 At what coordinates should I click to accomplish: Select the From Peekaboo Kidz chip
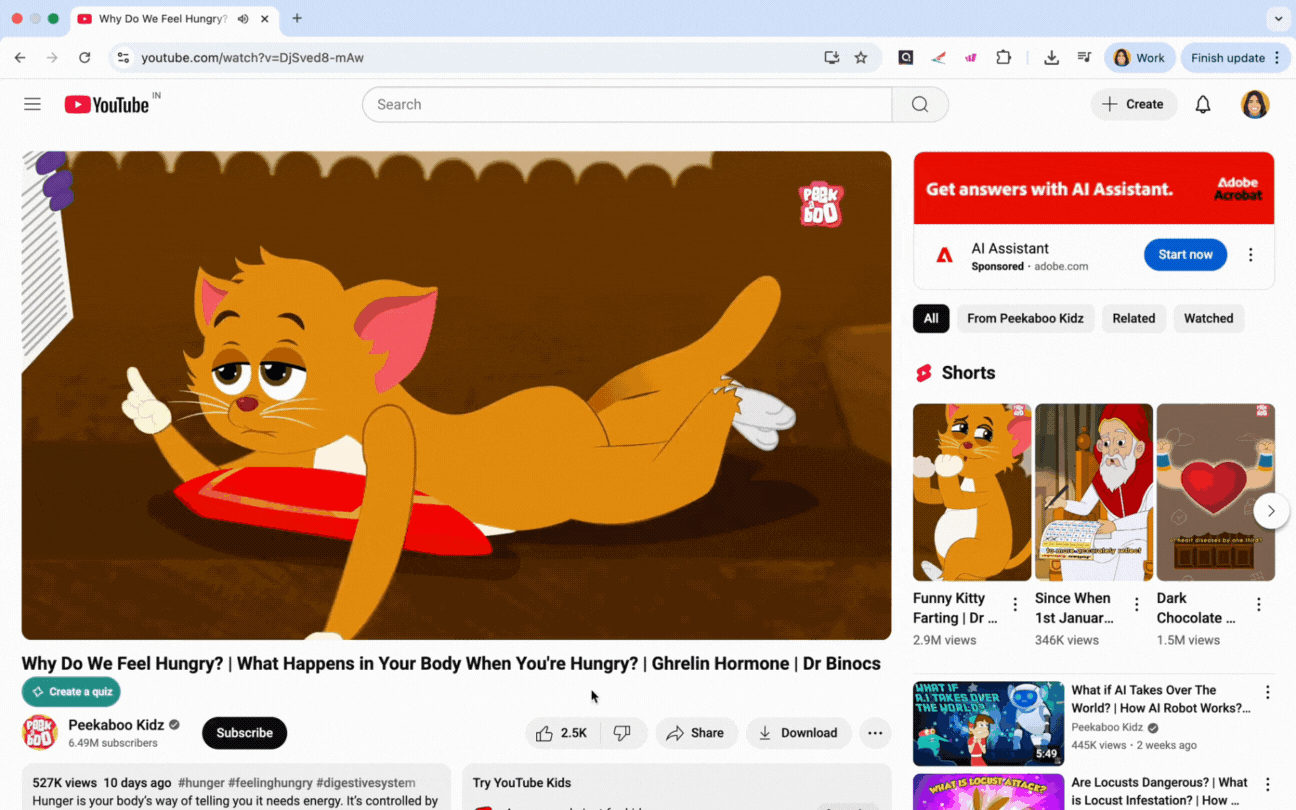pyautogui.click(x=1025, y=318)
